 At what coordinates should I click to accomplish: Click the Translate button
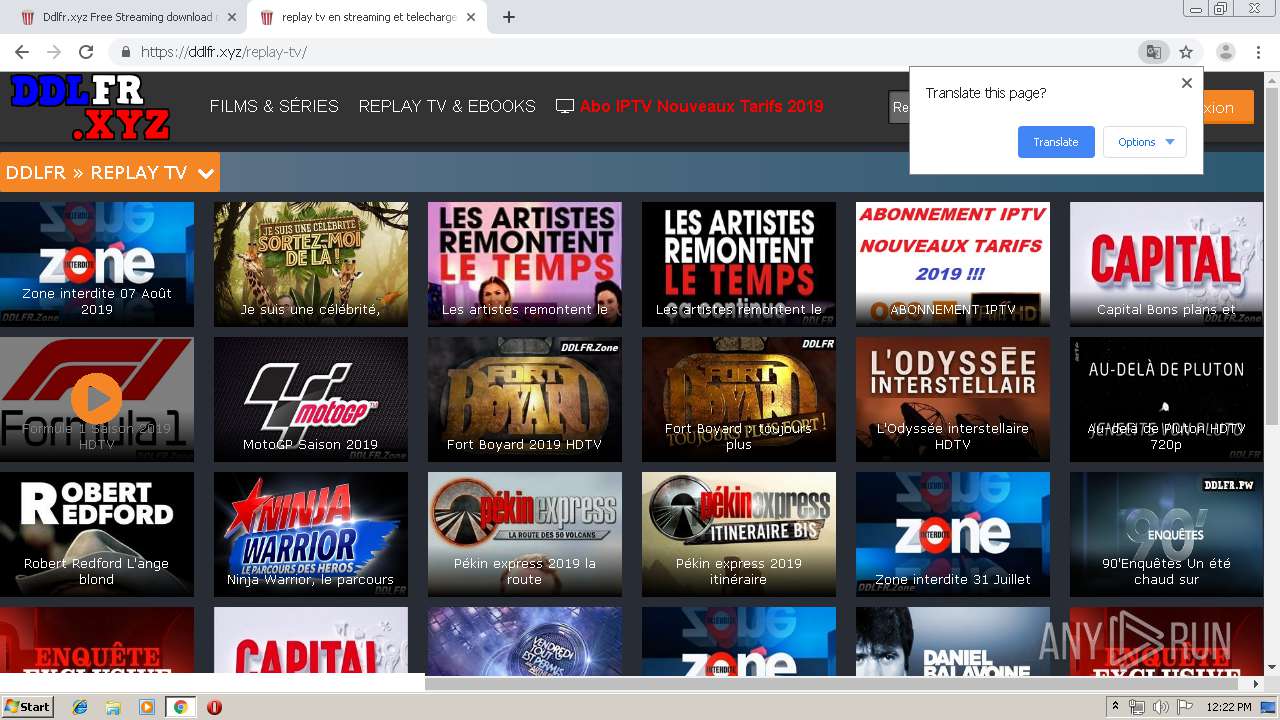(1056, 142)
